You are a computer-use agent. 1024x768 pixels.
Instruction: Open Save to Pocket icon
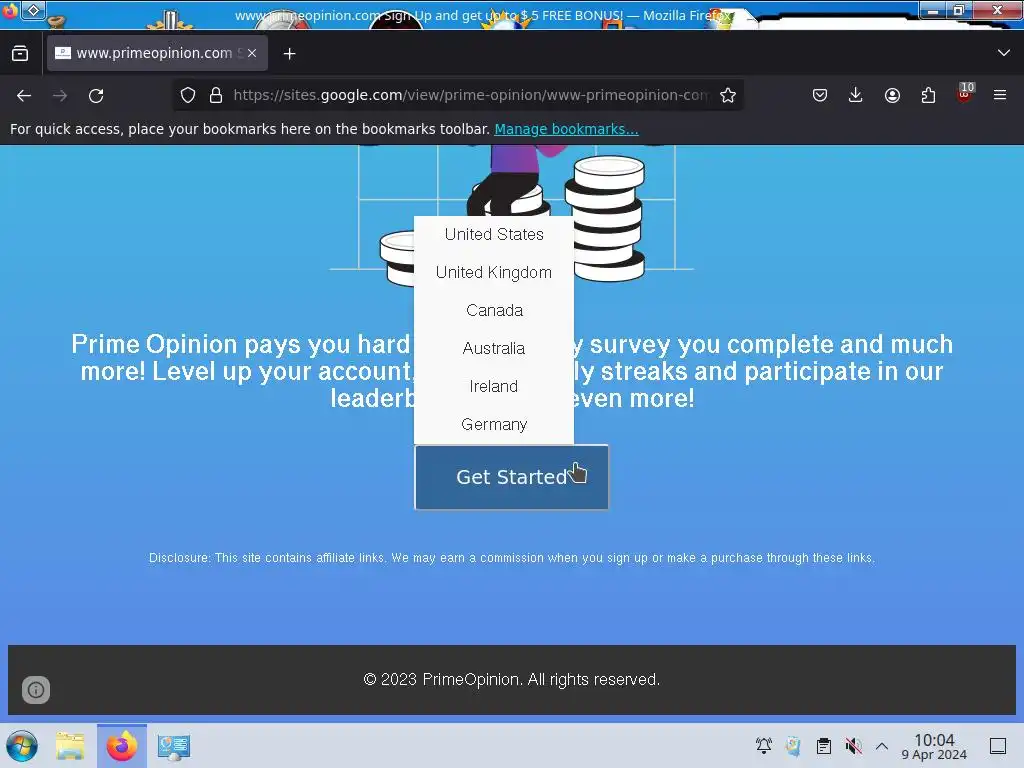click(x=820, y=95)
